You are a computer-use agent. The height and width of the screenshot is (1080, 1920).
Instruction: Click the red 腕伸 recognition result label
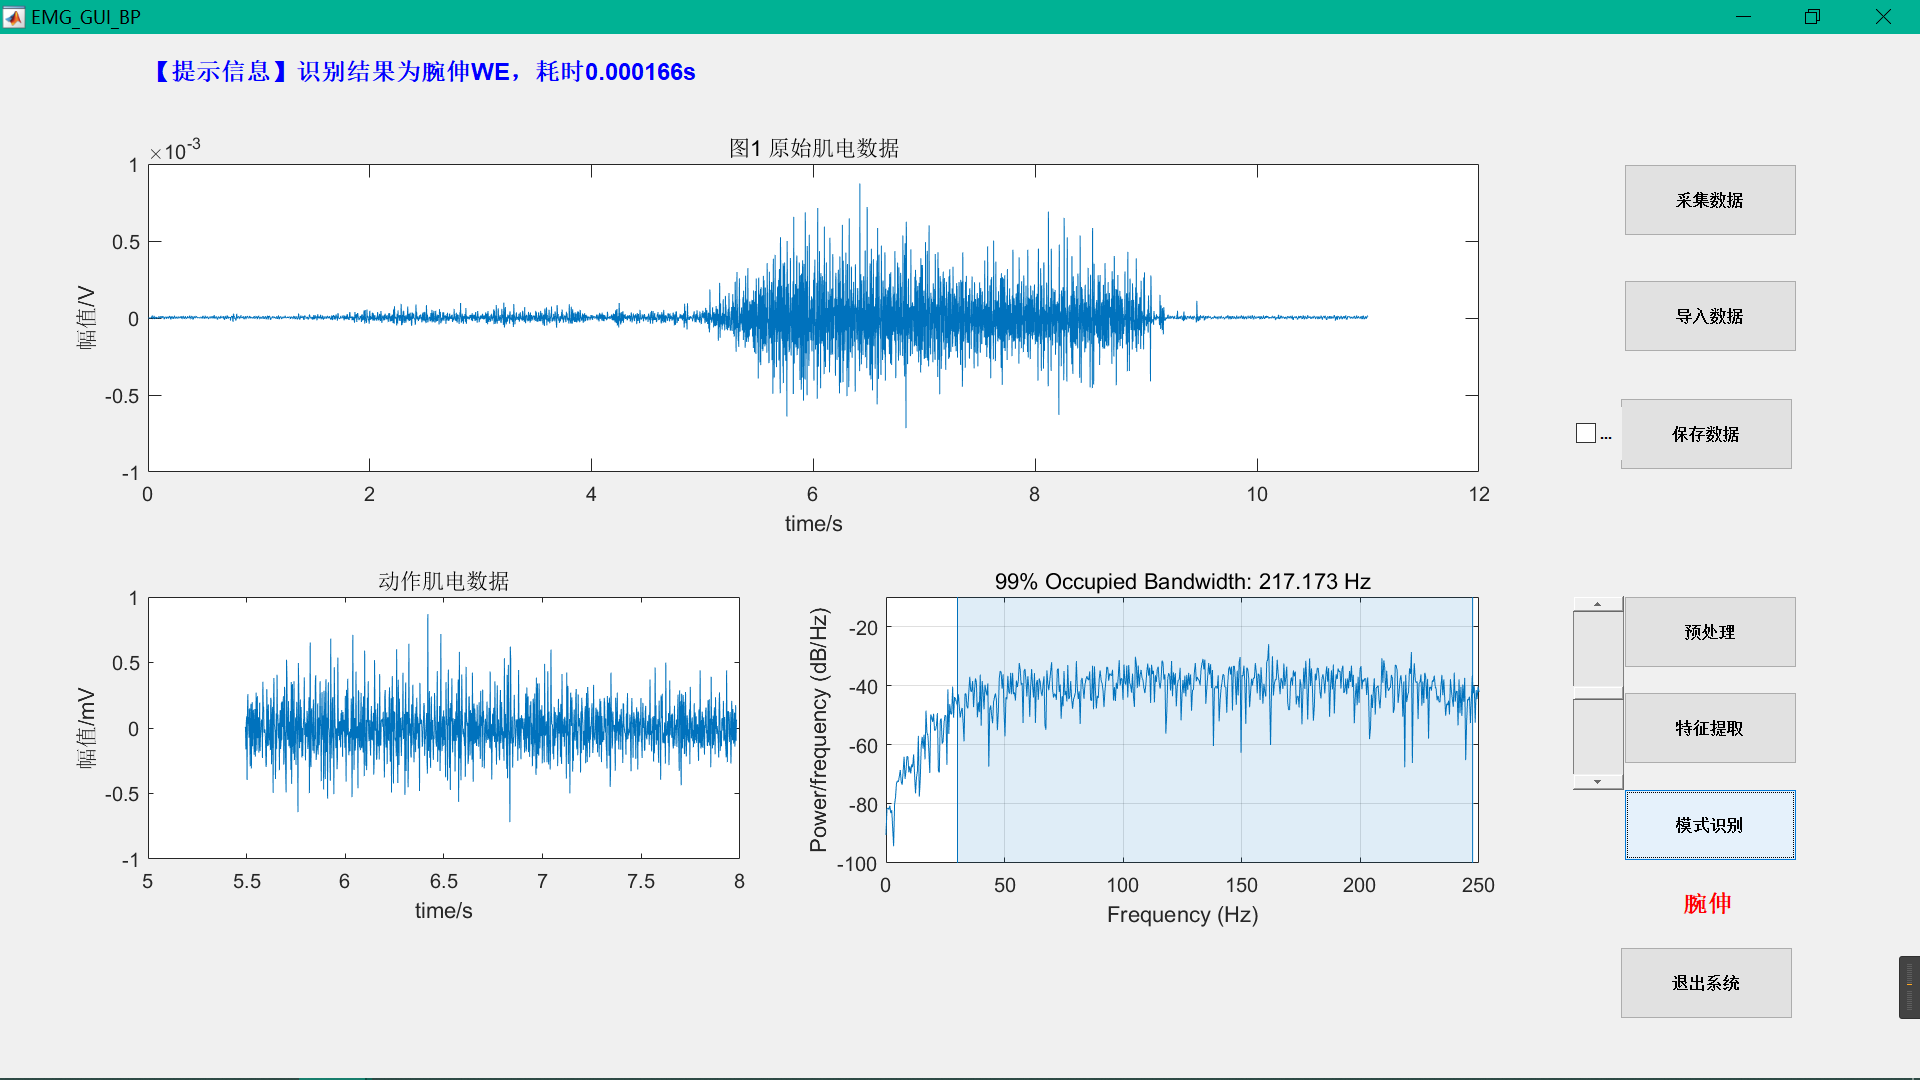(1708, 904)
